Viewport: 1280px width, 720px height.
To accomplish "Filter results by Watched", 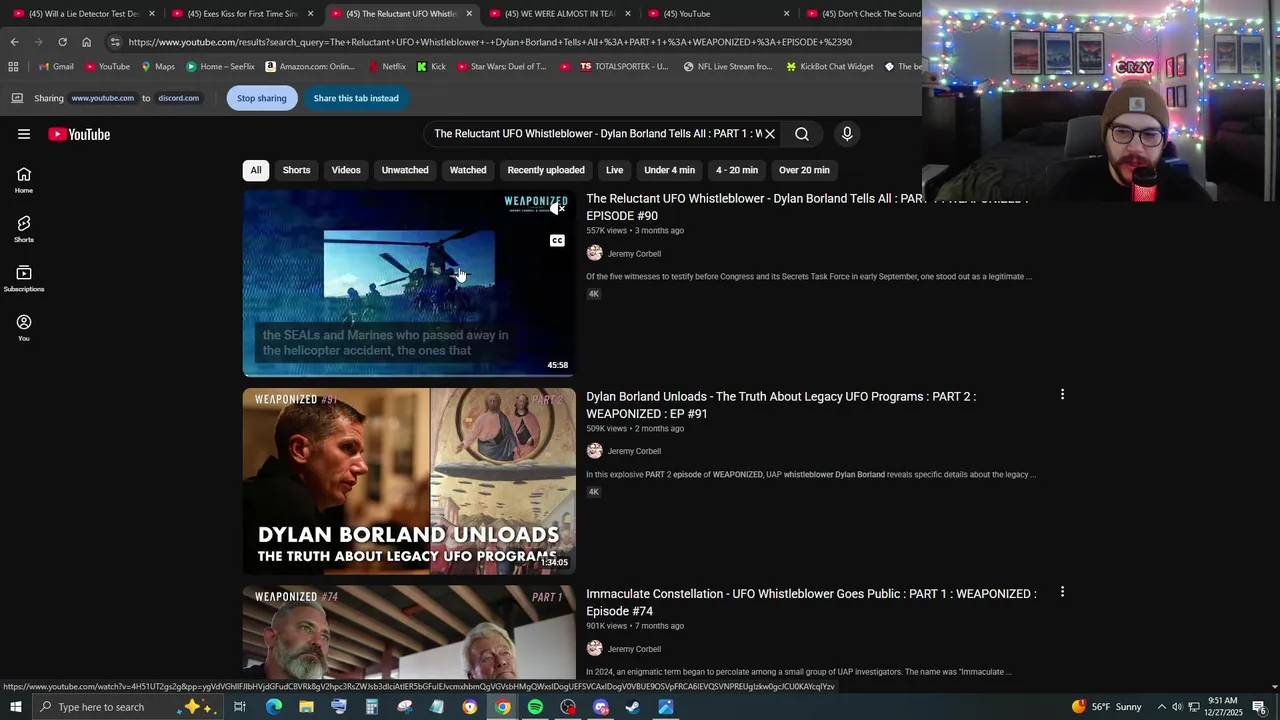I will [x=468, y=170].
